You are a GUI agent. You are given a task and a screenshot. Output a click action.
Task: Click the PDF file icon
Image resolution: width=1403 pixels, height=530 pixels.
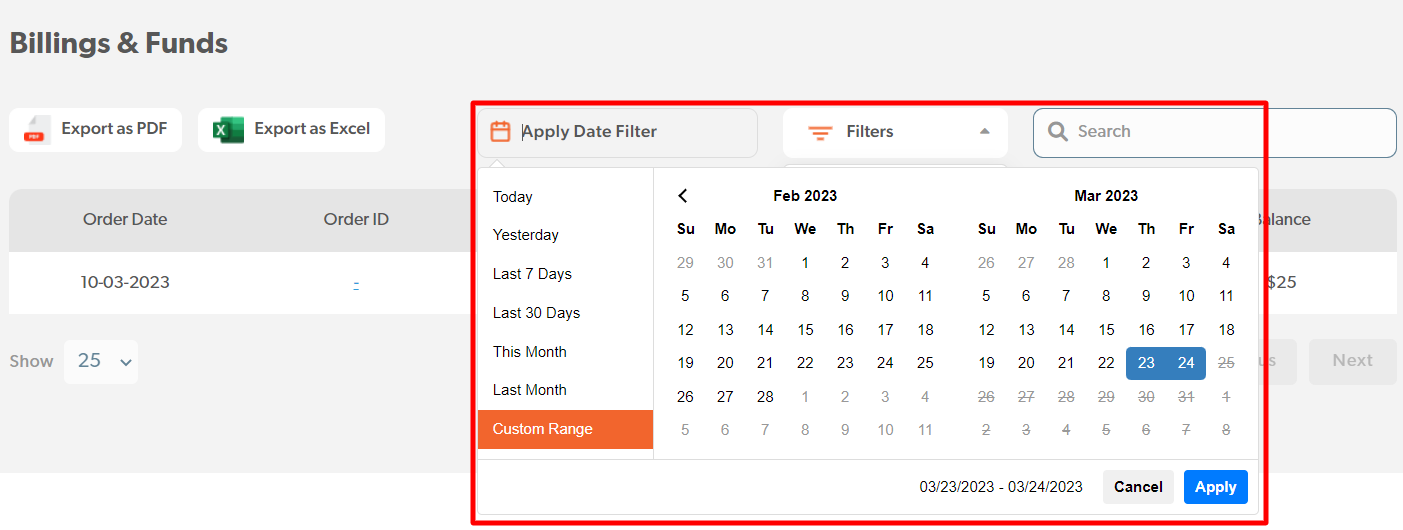pyautogui.click(x=35, y=129)
